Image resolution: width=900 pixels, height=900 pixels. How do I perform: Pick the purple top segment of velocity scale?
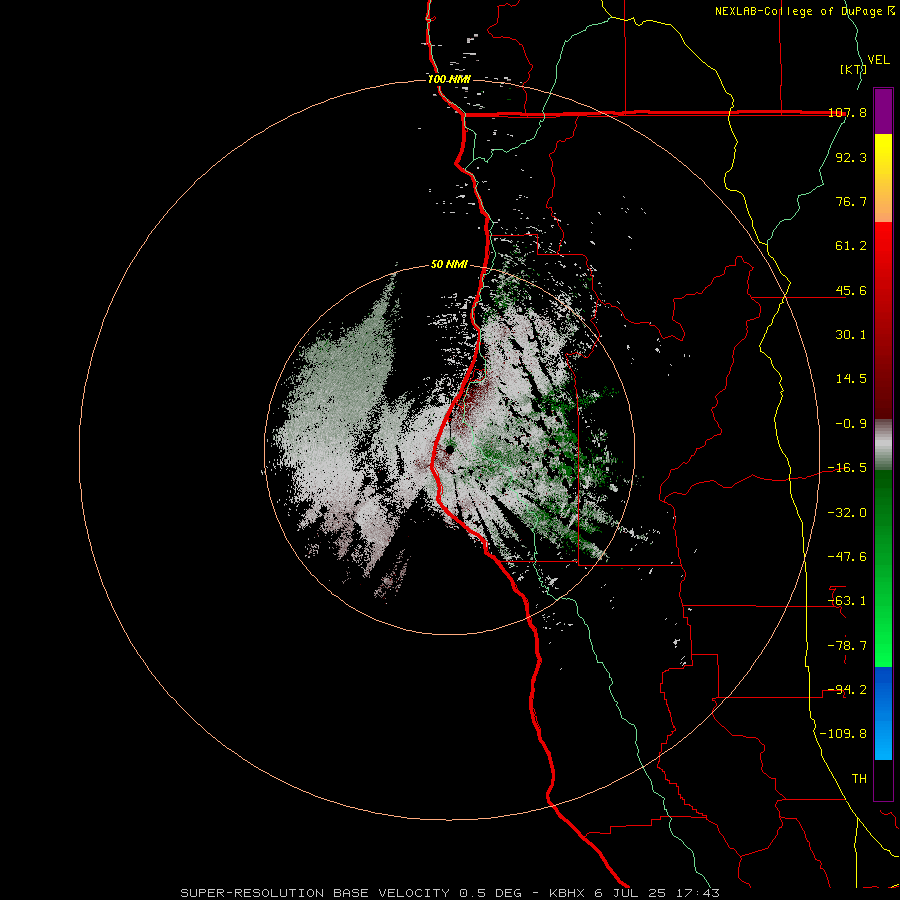click(x=883, y=111)
